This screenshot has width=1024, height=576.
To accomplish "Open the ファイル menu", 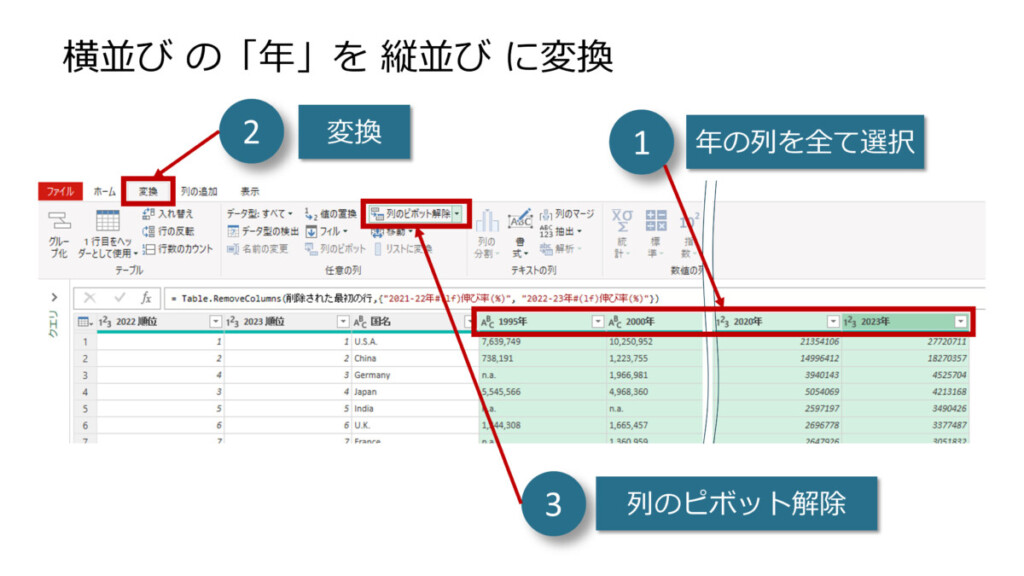I will [59, 191].
